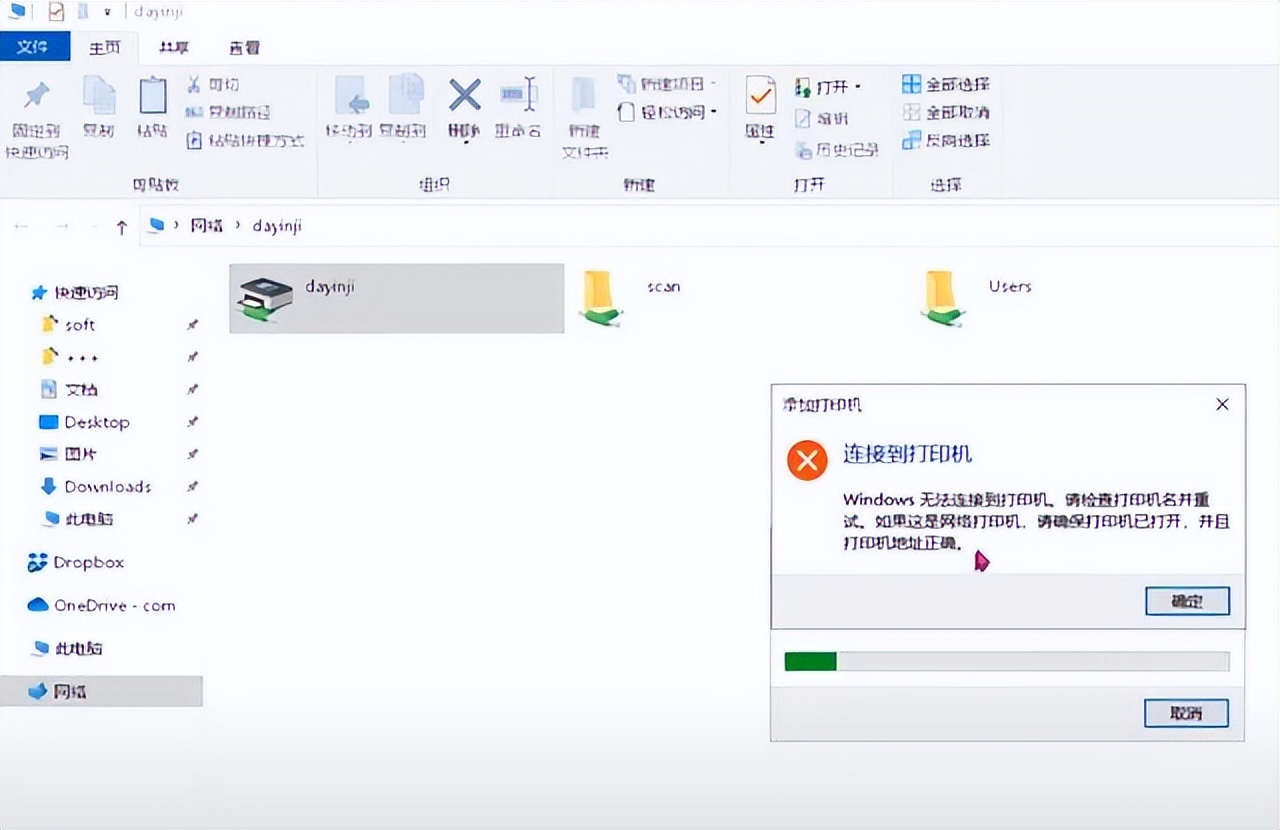Image resolution: width=1280 pixels, height=830 pixels.
Task: Click 全部选择 (select all)
Action: (x=946, y=84)
